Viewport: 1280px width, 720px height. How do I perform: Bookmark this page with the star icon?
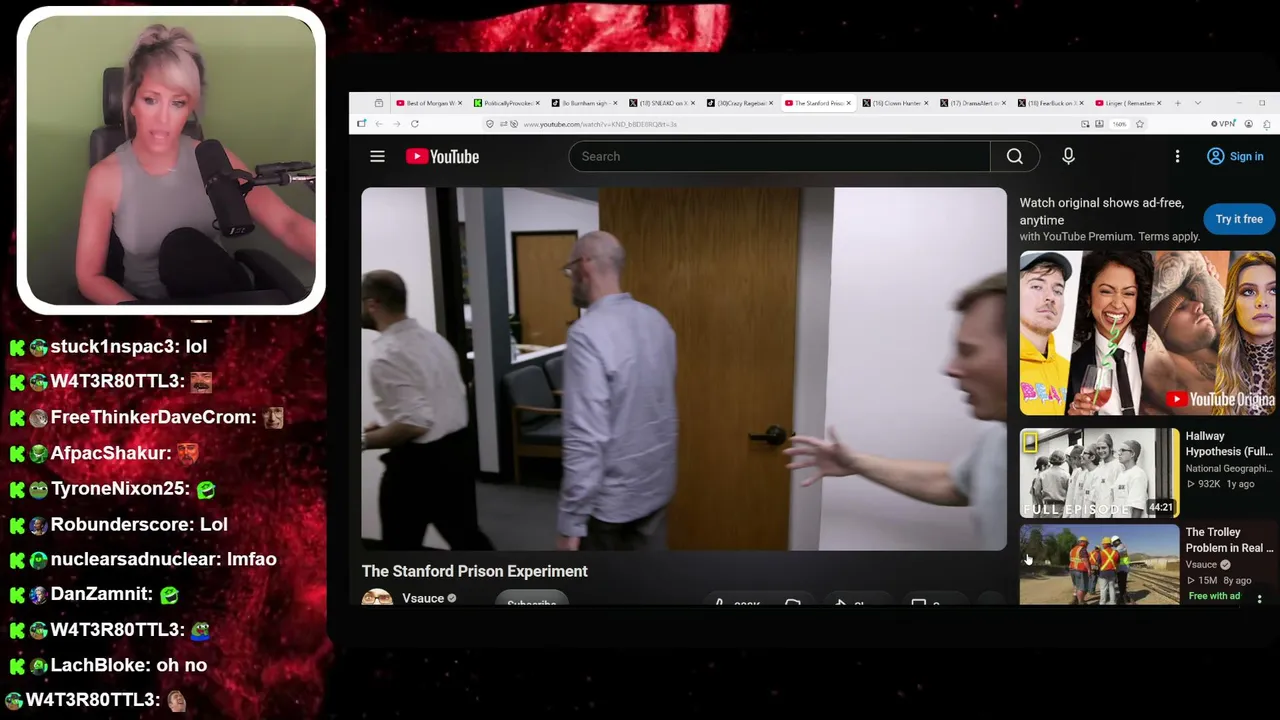(1139, 124)
